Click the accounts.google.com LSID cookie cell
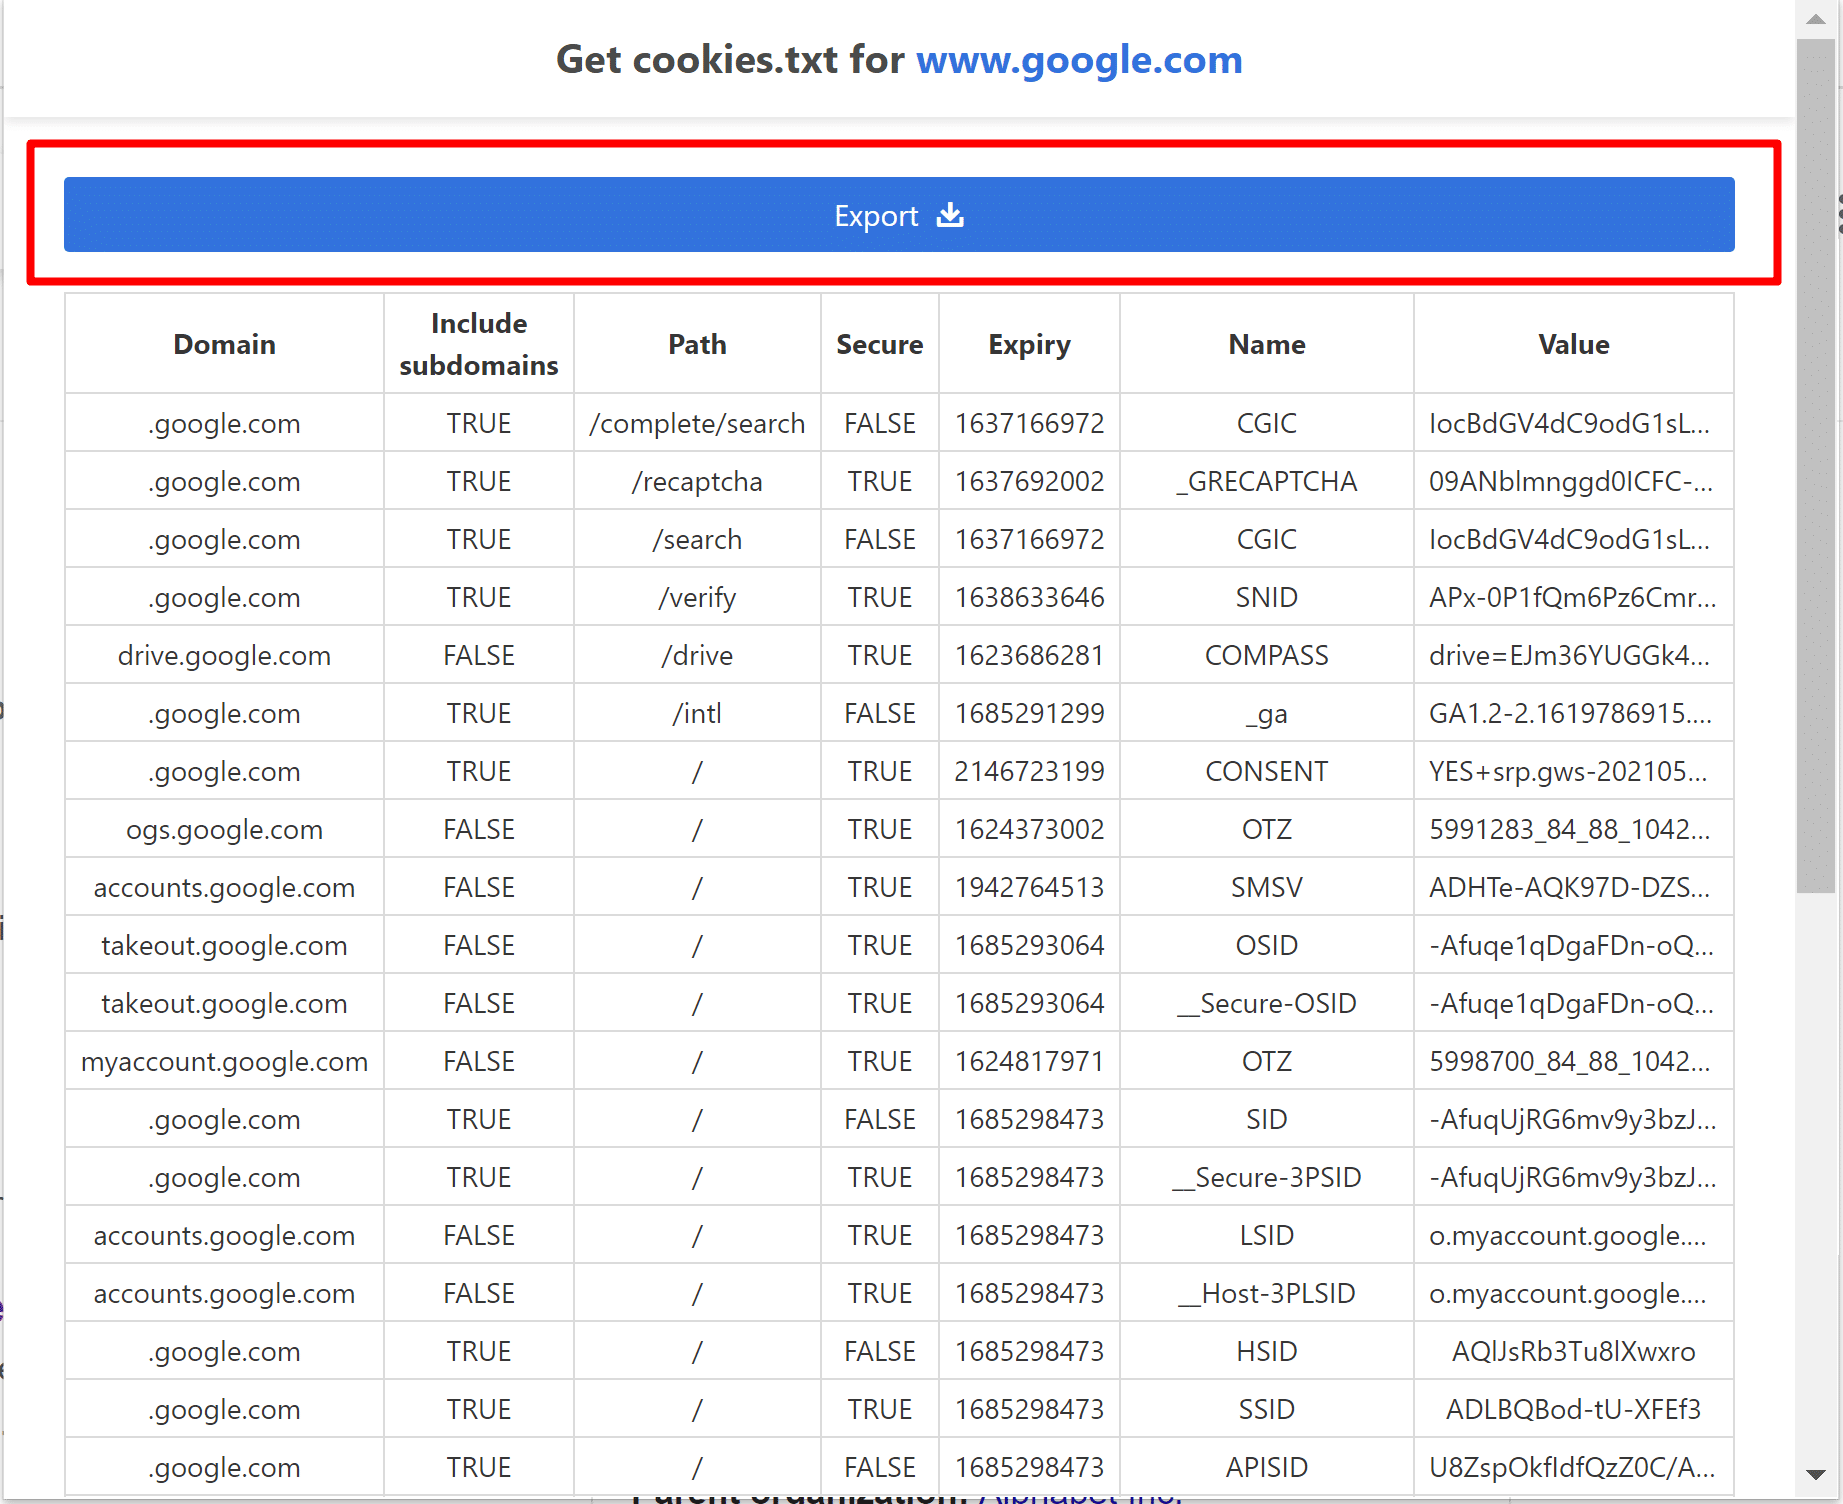 click(x=1266, y=1235)
